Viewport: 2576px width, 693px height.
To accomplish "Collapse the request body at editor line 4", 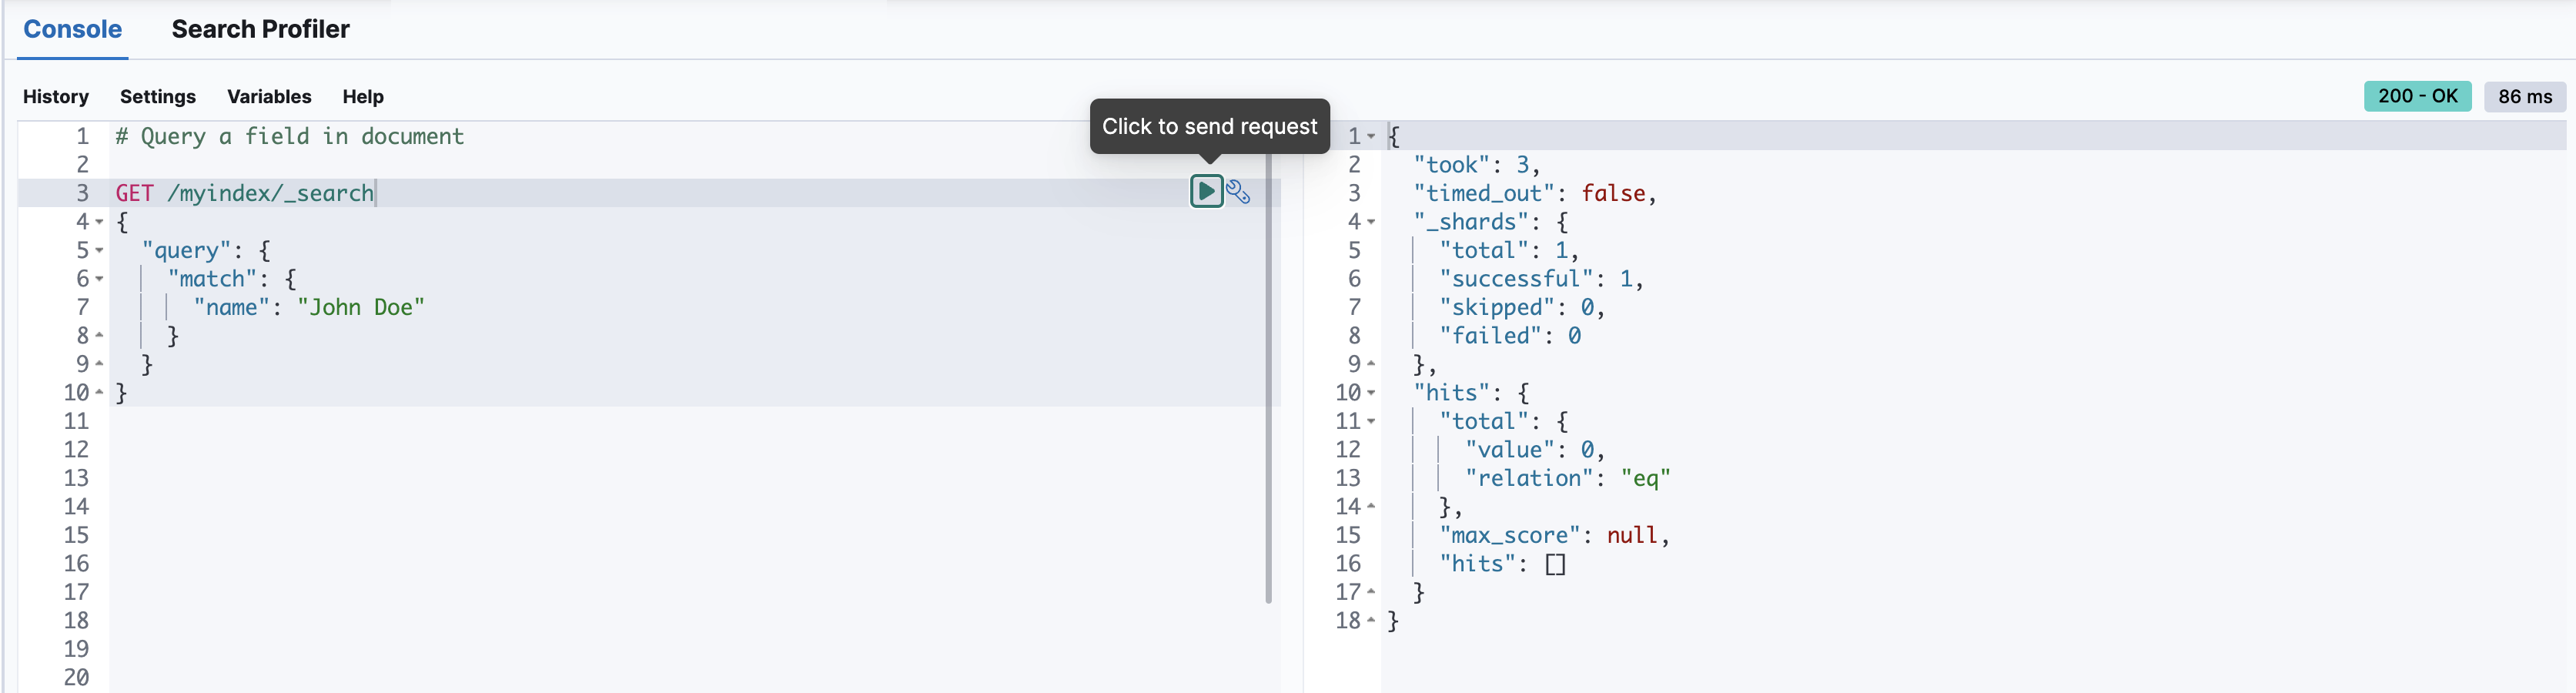I will [x=100, y=222].
